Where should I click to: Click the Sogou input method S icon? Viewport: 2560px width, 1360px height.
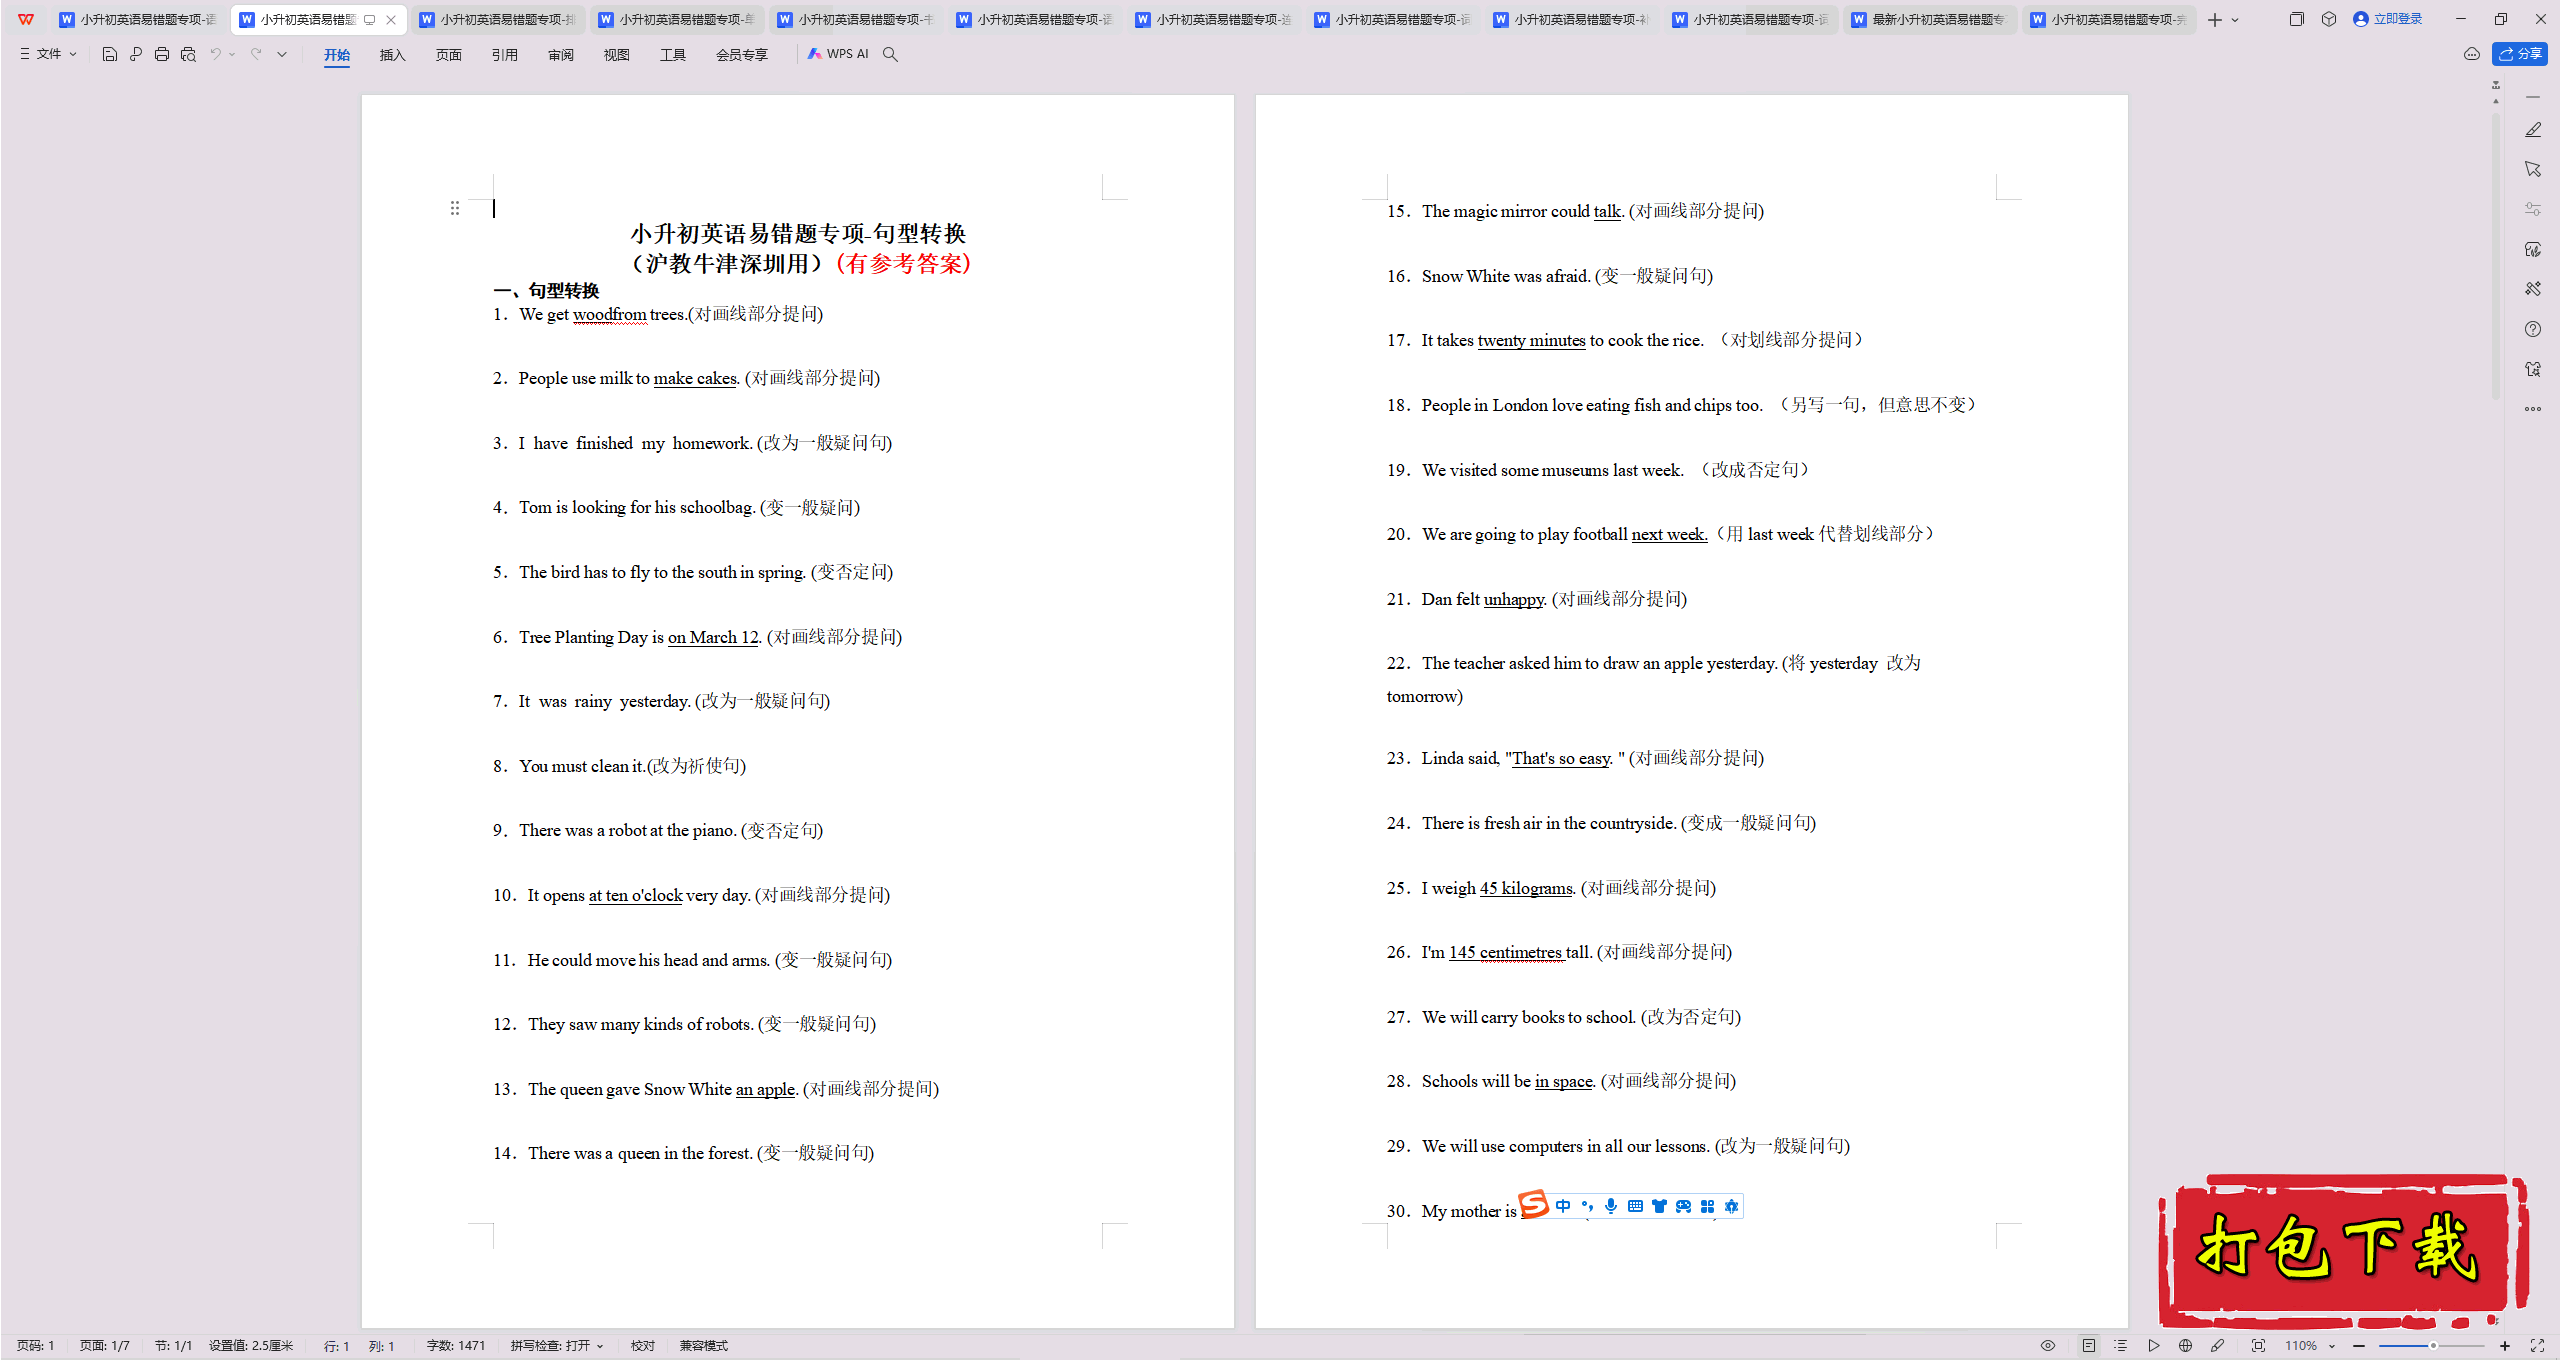[x=1533, y=1205]
